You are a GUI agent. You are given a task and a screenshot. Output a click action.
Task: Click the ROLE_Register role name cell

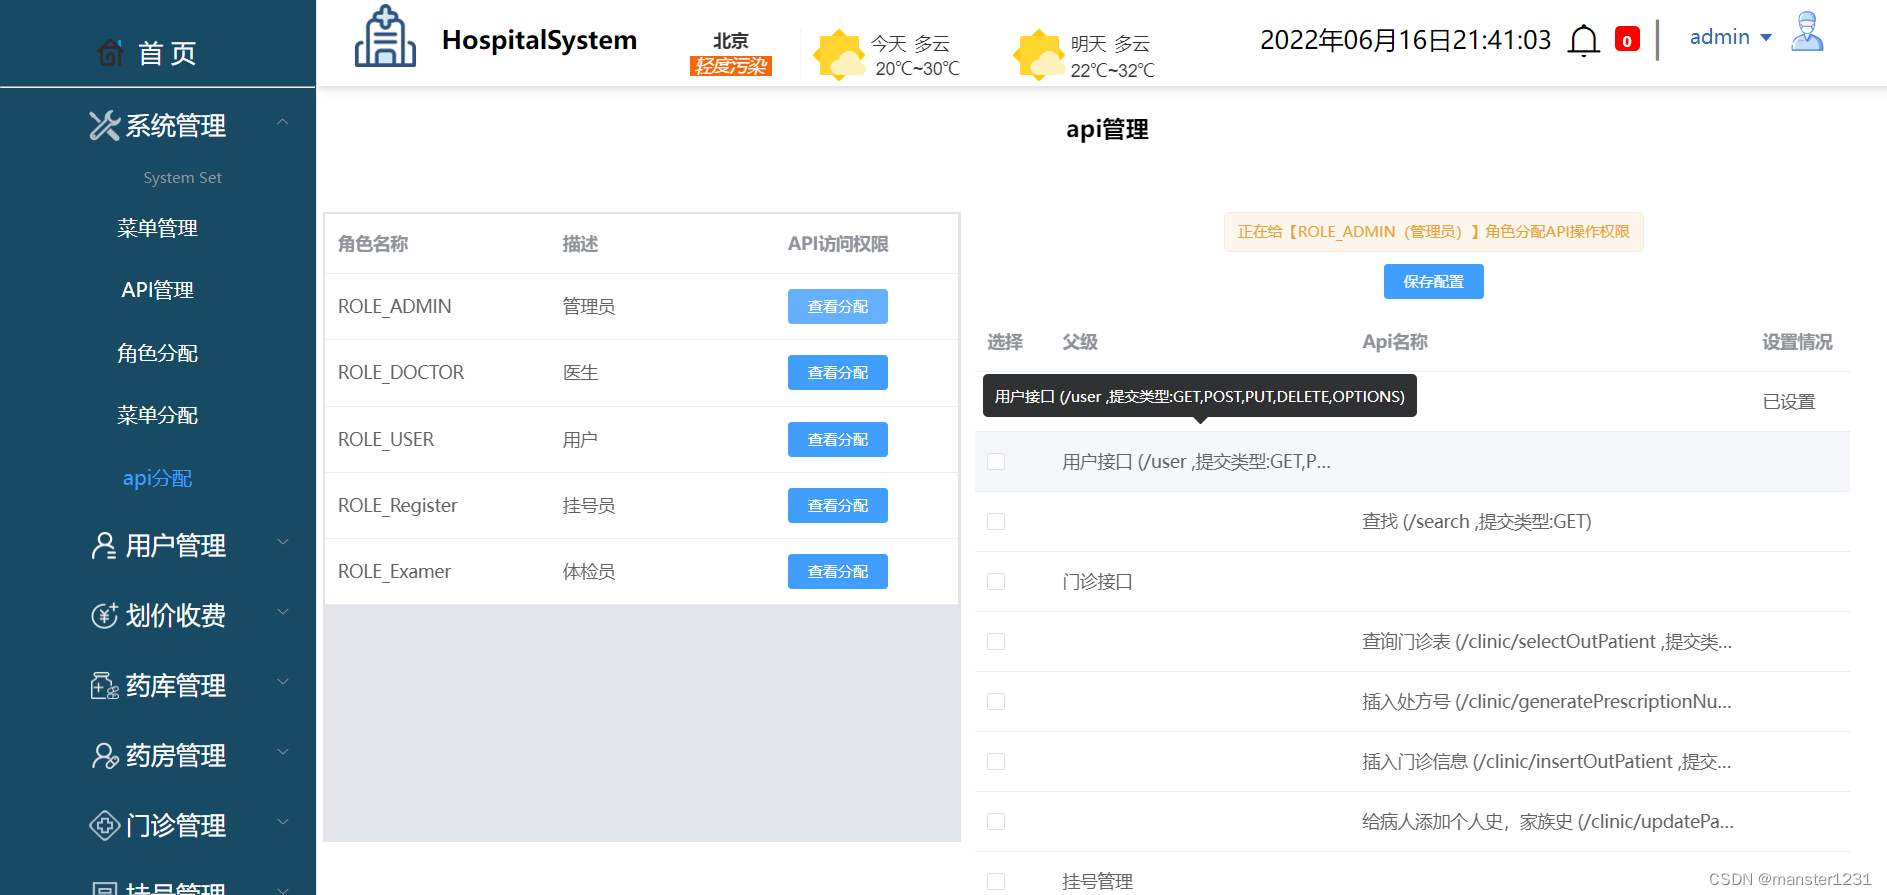tap(398, 506)
